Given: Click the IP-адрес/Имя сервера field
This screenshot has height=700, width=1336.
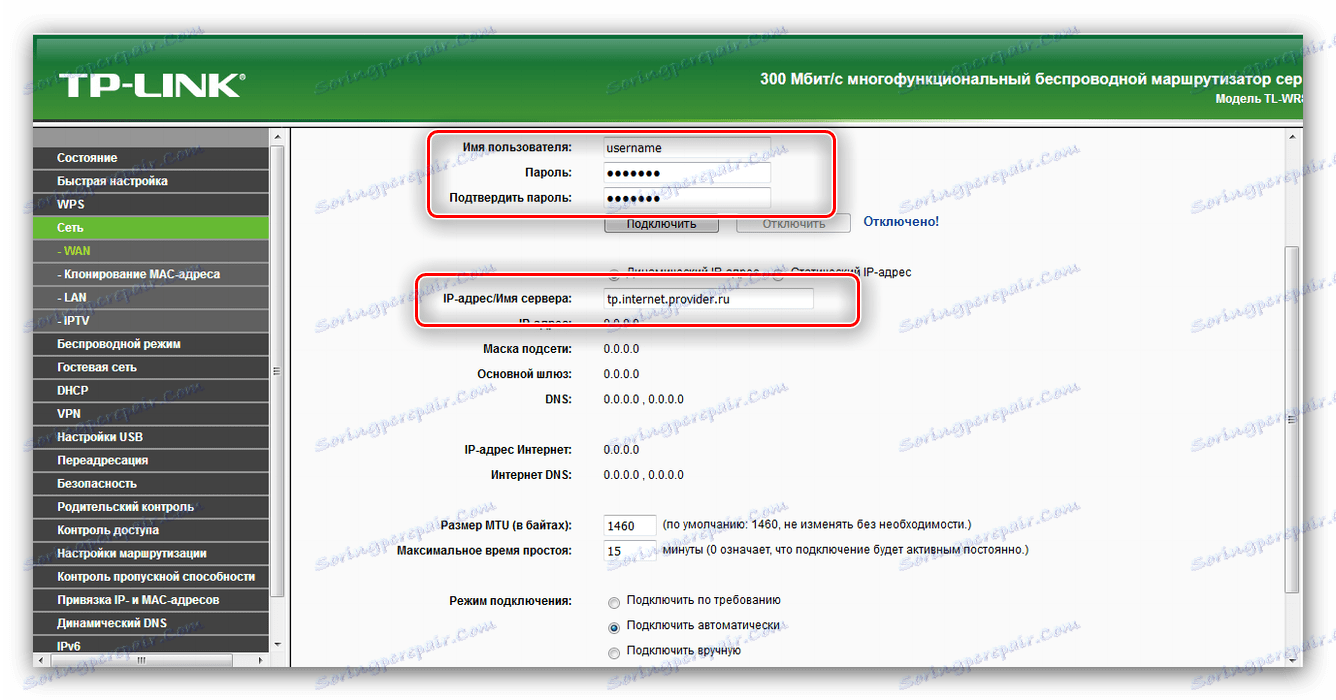Looking at the screenshot, I should (x=709, y=299).
